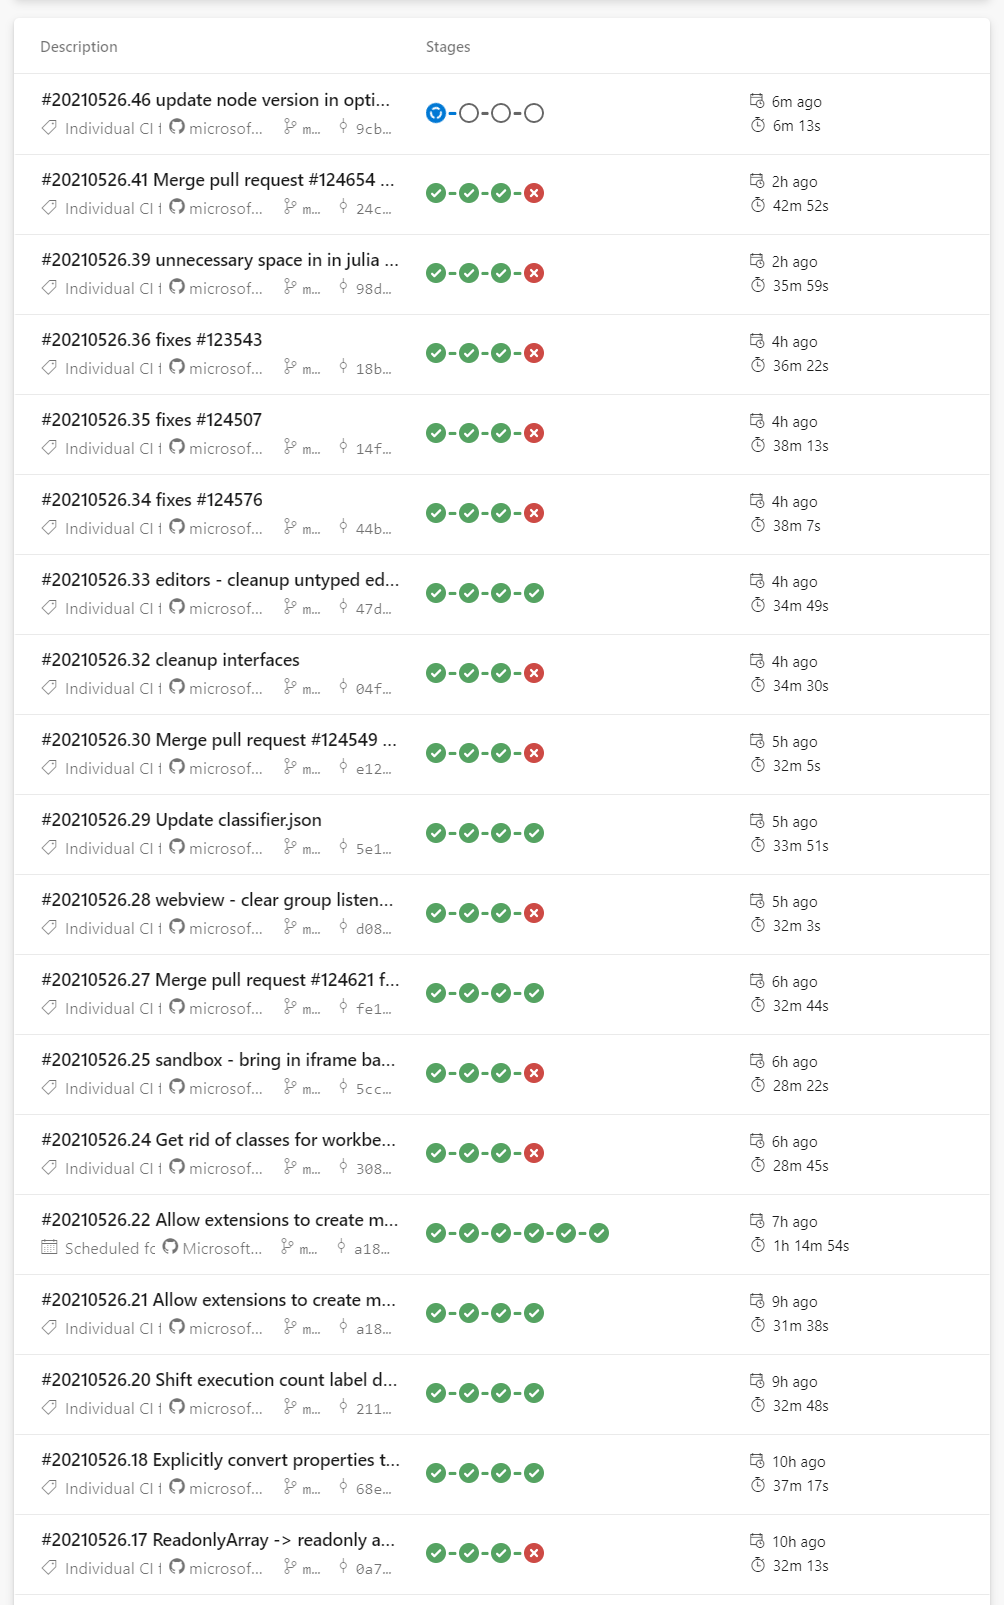Open run #20210526.18 Explicitly convert properties
Image resolution: width=1004 pixels, height=1605 pixels.
pos(220,1460)
